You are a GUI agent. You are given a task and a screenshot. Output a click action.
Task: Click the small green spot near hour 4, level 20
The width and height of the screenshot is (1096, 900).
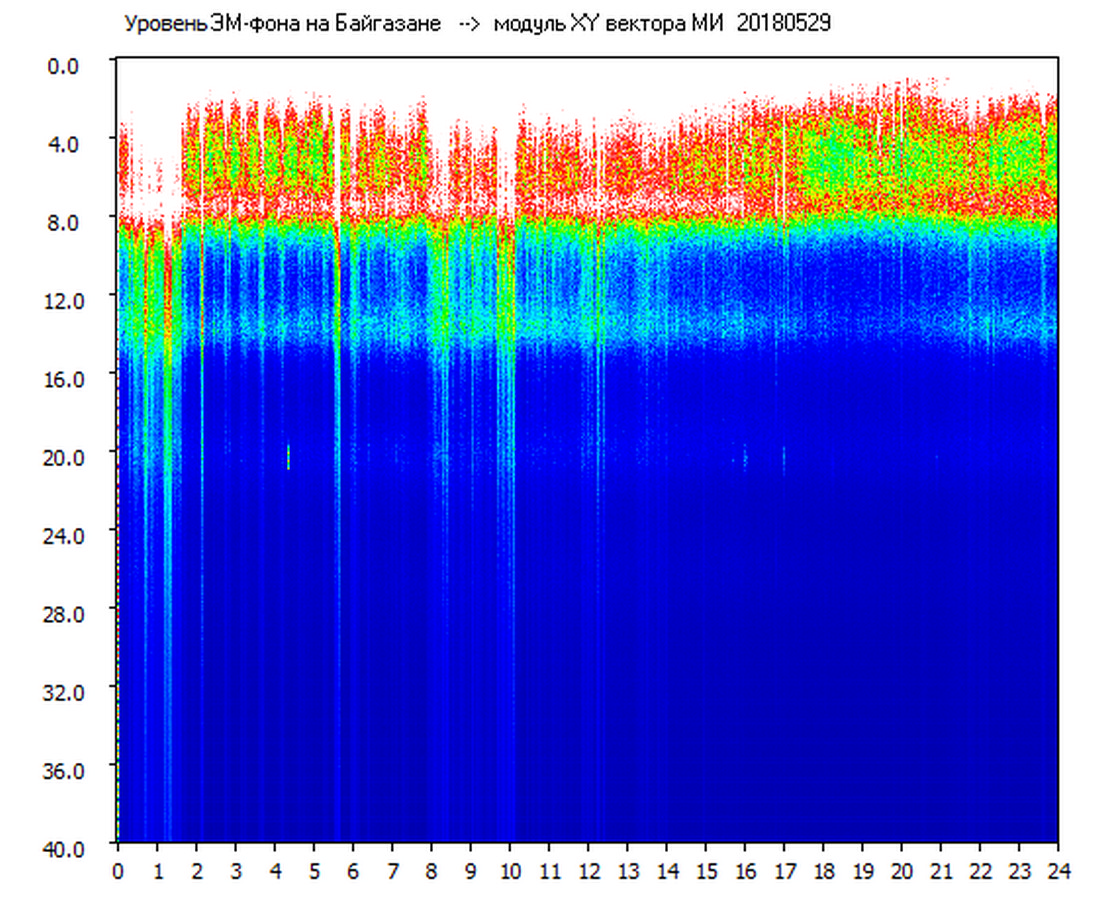[288, 457]
